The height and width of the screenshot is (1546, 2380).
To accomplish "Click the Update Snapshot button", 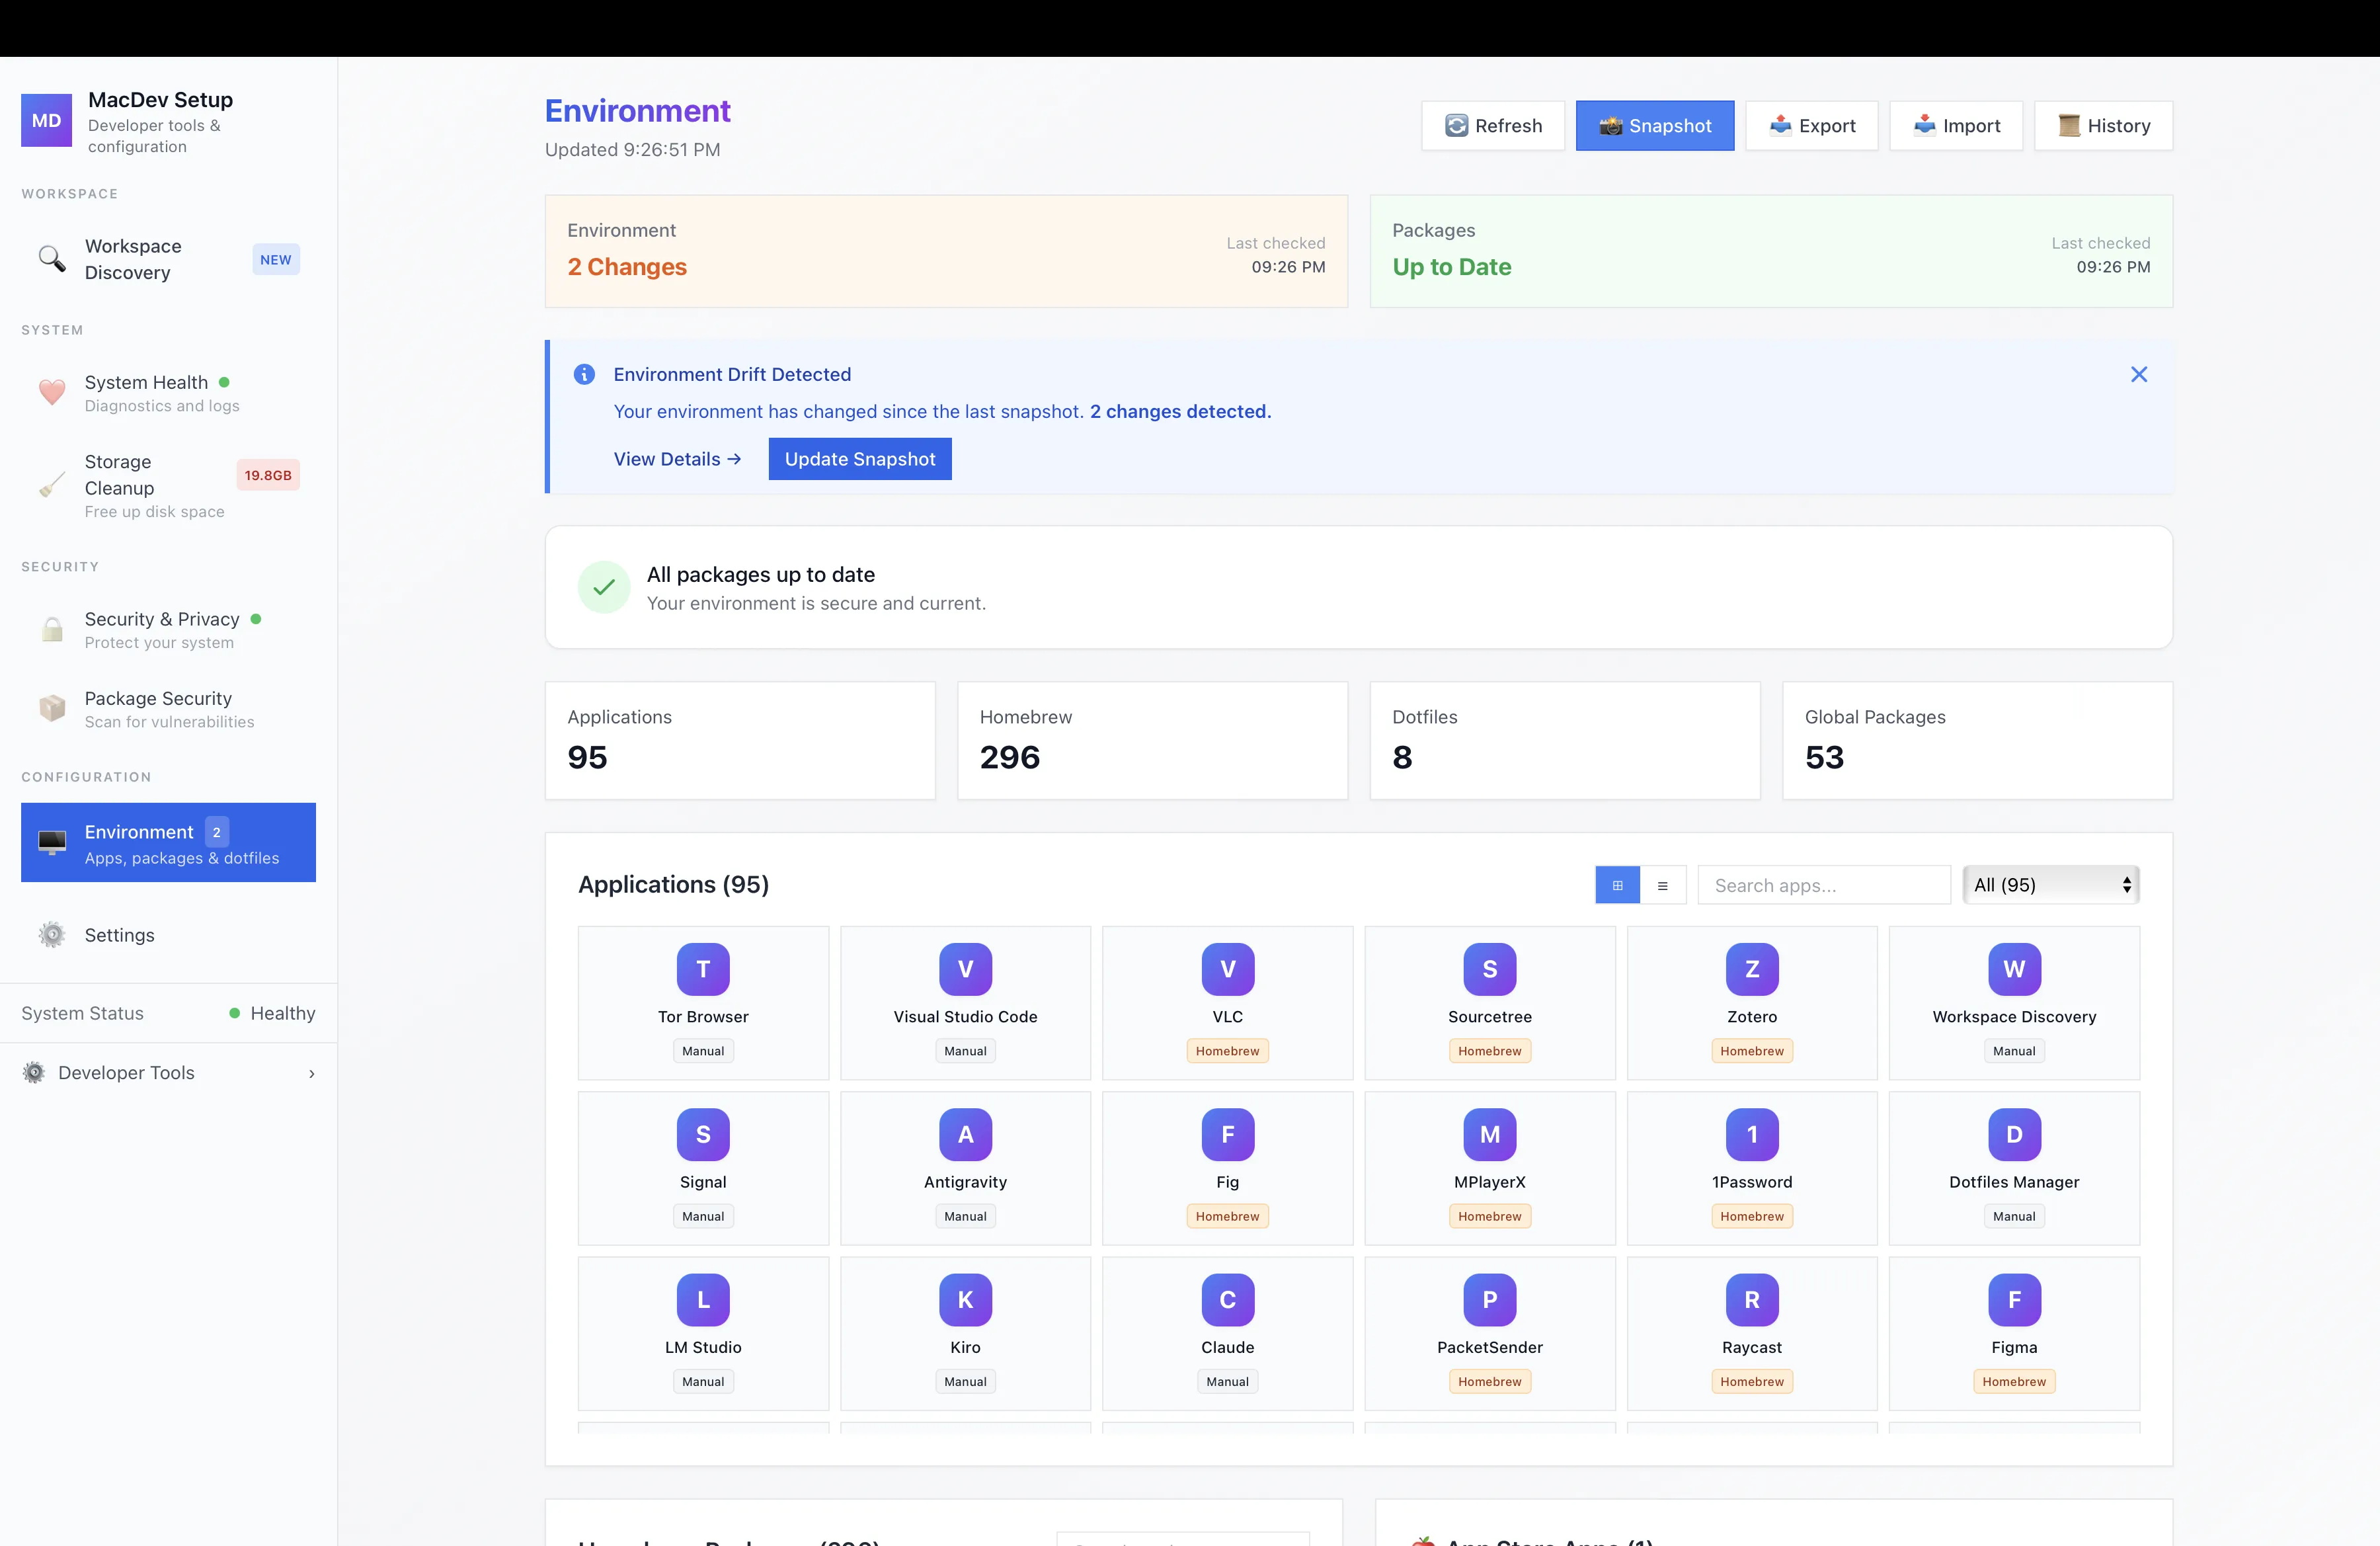I will pyautogui.click(x=859, y=459).
